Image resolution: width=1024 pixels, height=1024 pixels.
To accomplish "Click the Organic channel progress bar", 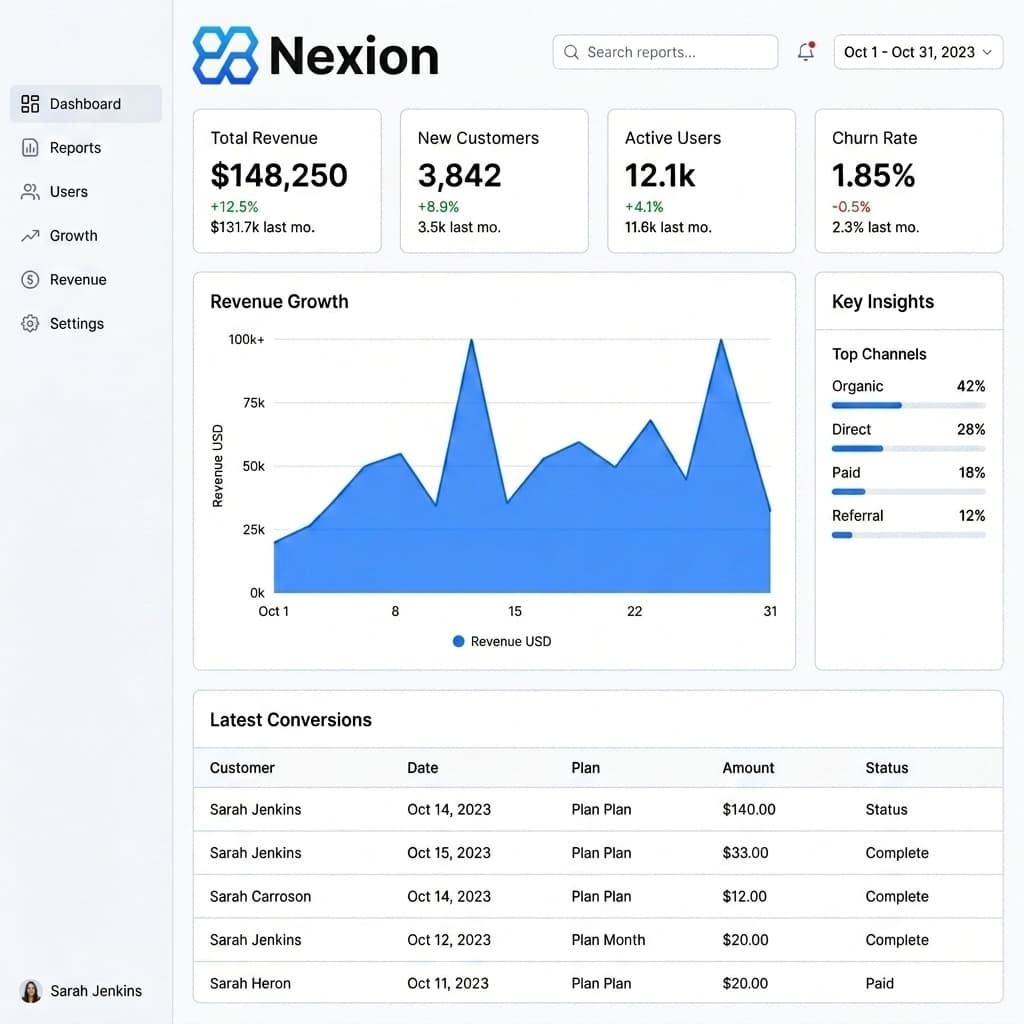I will (x=908, y=406).
